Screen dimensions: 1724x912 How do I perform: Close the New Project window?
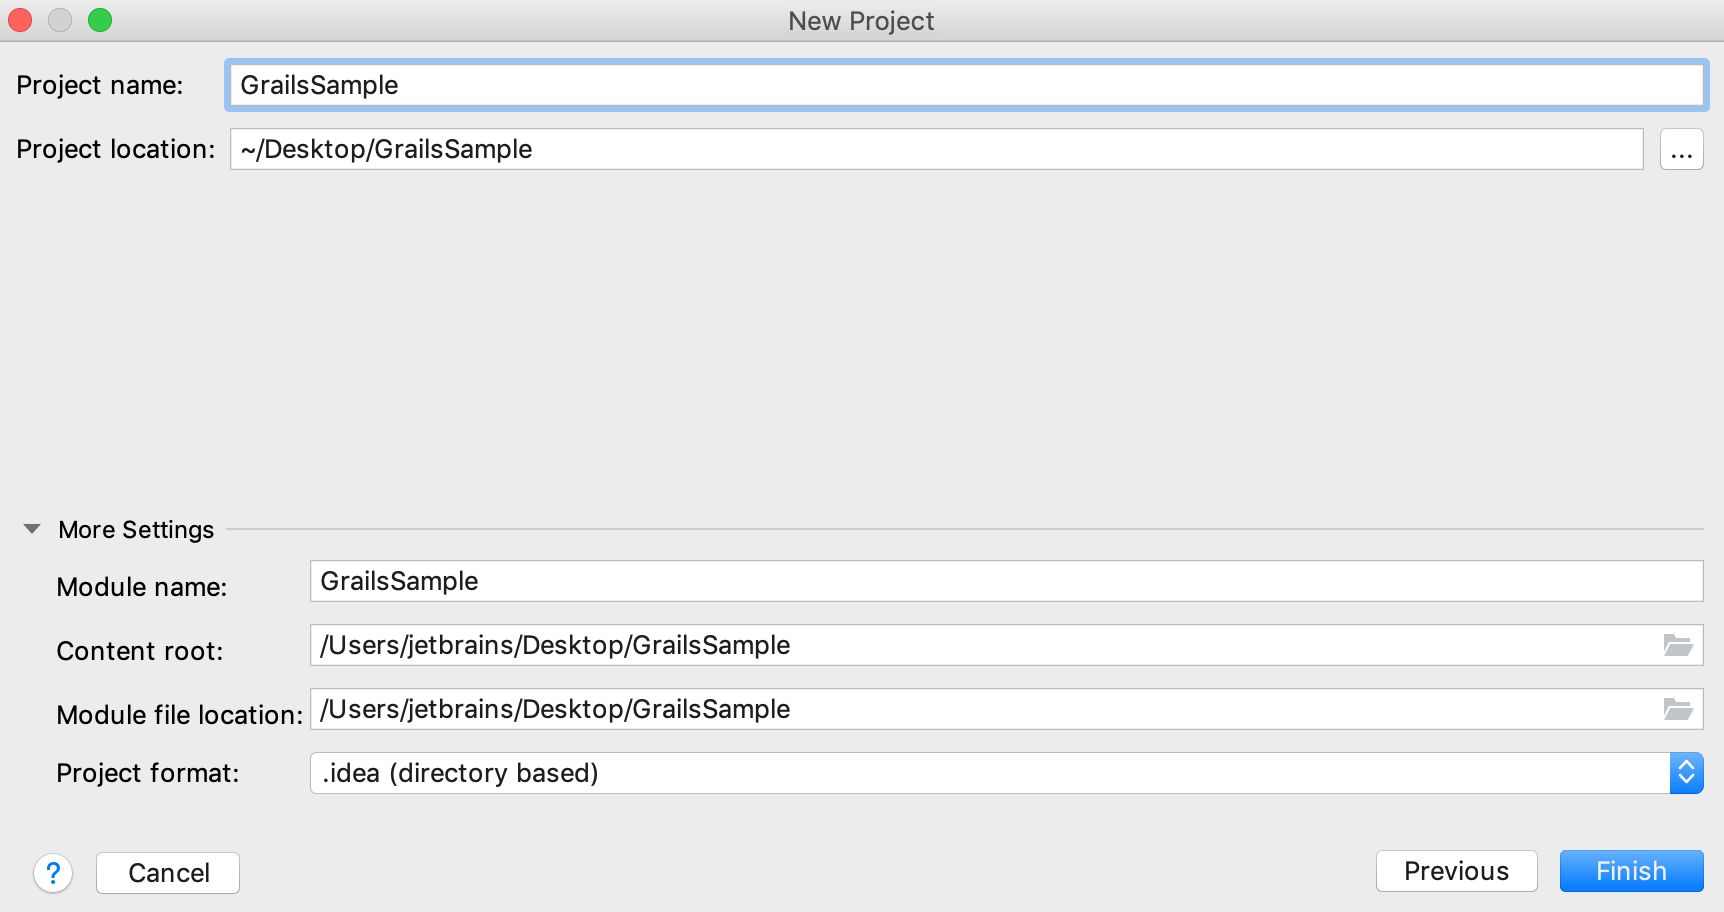[x=20, y=20]
